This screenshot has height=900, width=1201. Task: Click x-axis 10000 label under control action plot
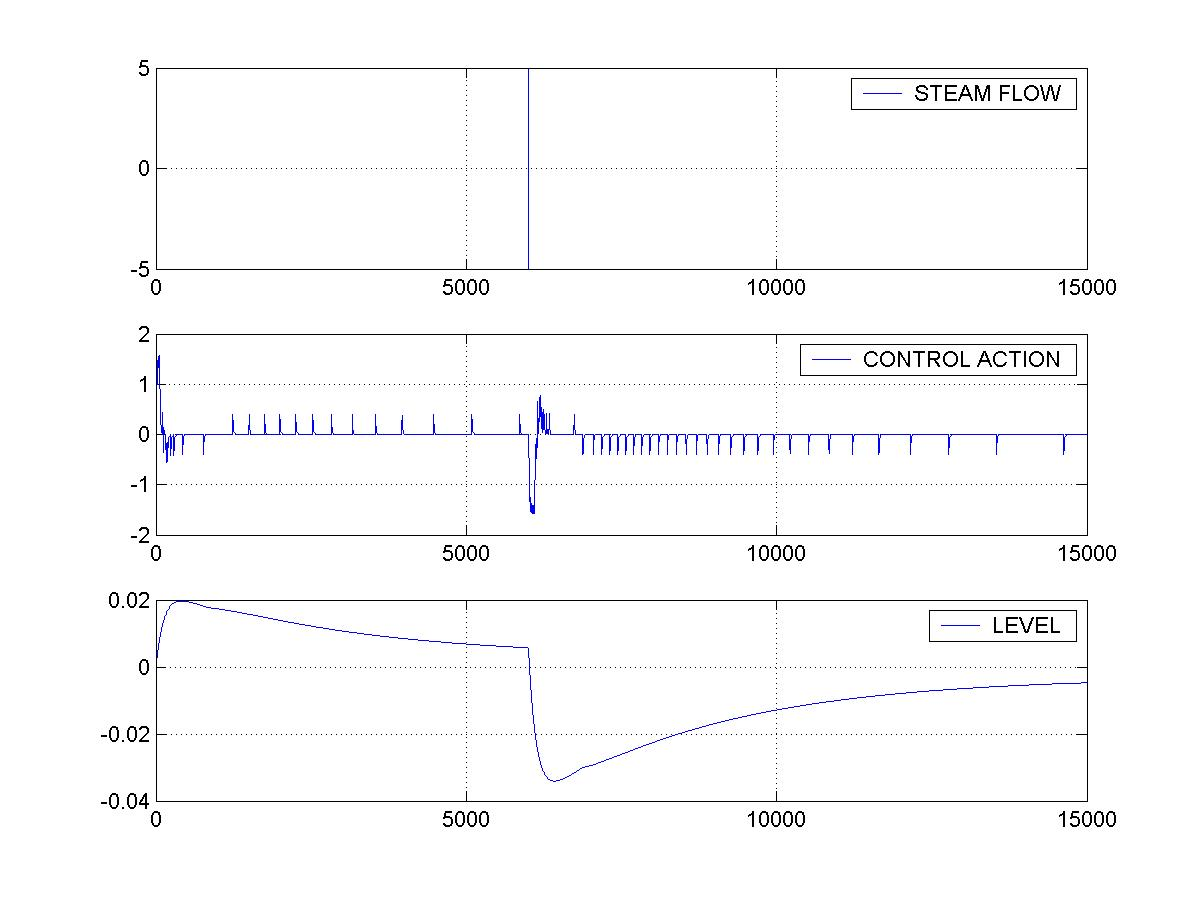tap(777, 553)
